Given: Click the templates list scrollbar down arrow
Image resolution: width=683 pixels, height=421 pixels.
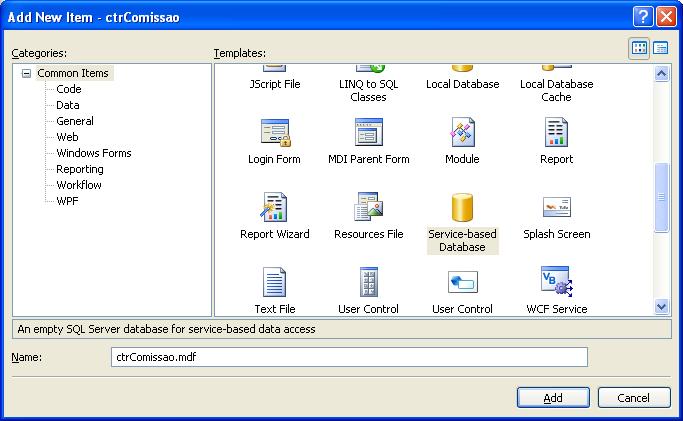Looking at the screenshot, I should point(661,307).
